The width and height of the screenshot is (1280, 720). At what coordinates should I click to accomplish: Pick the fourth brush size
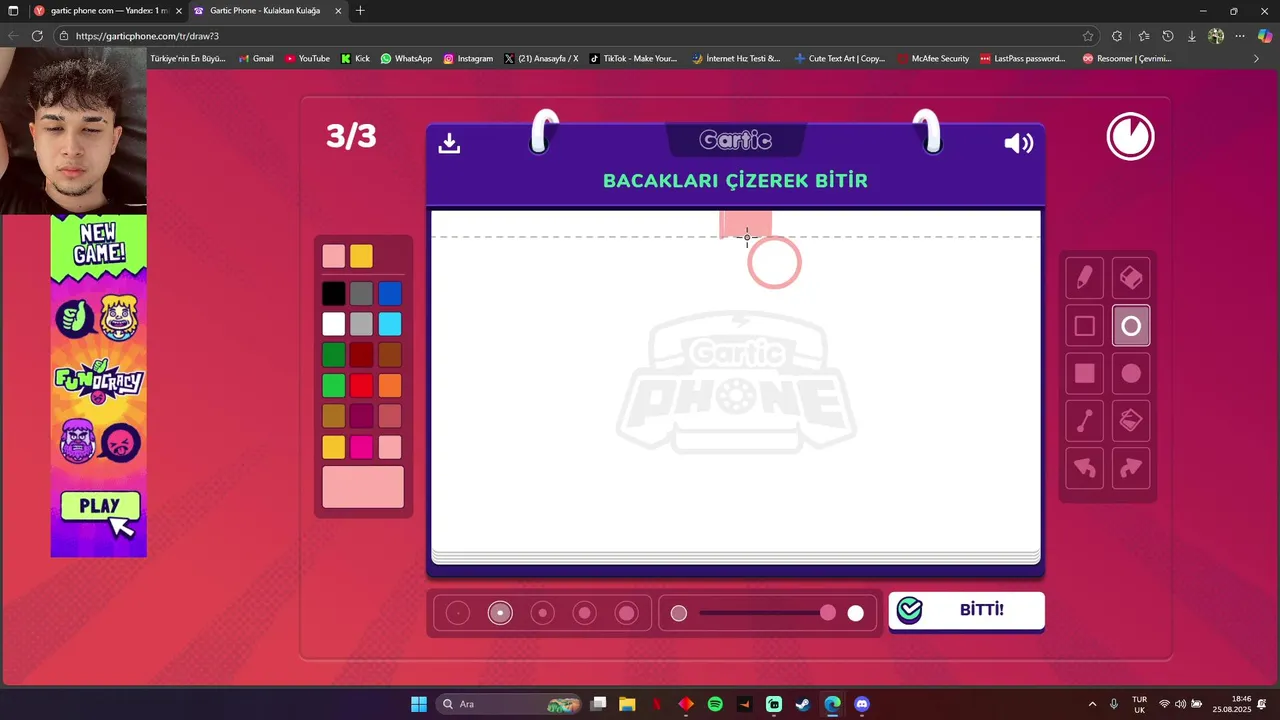coord(585,613)
